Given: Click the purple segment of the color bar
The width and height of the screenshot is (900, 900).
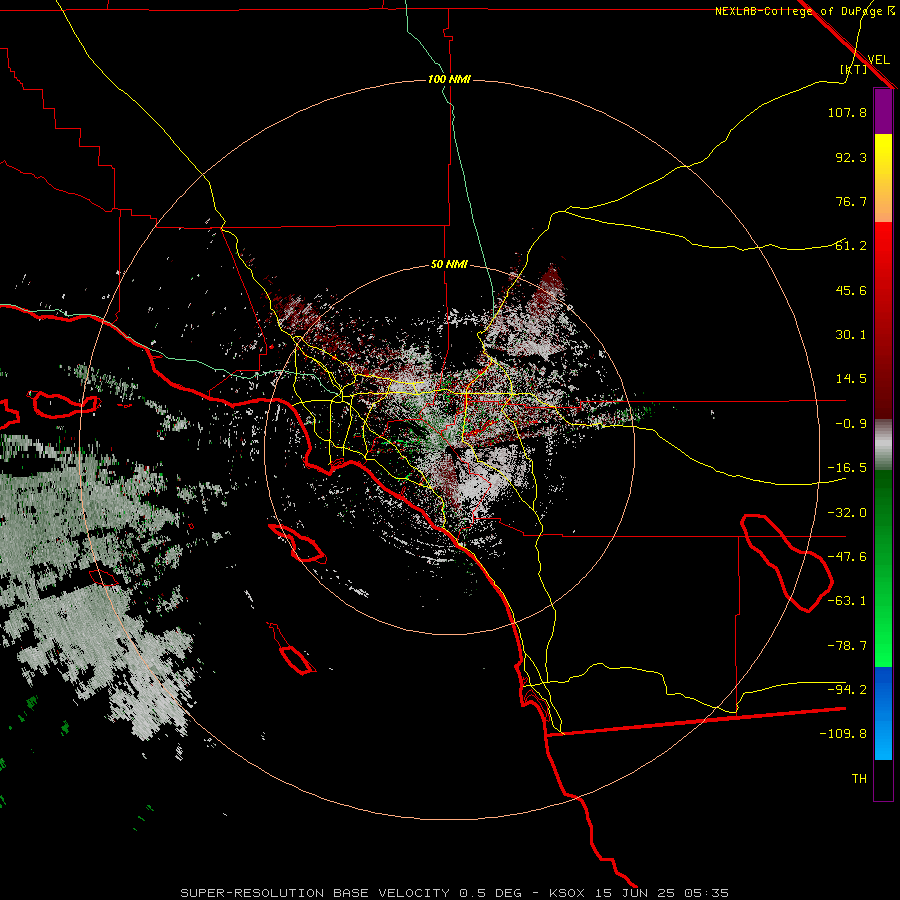Looking at the screenshot, I should pyautogui.click(x=883, y=112).
